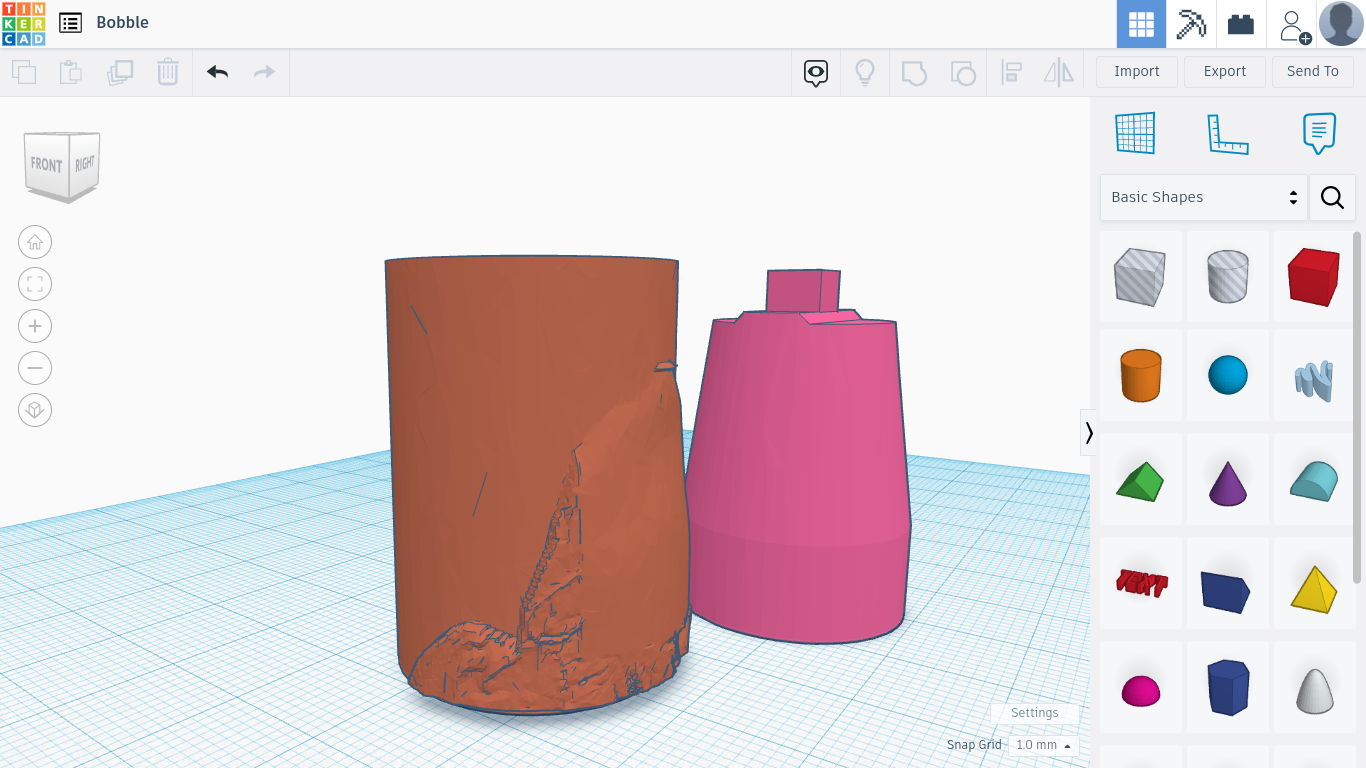This screenshot has height=768, width=1366.
Task: Select the red Box shape
Action: tap(1314, 277)
